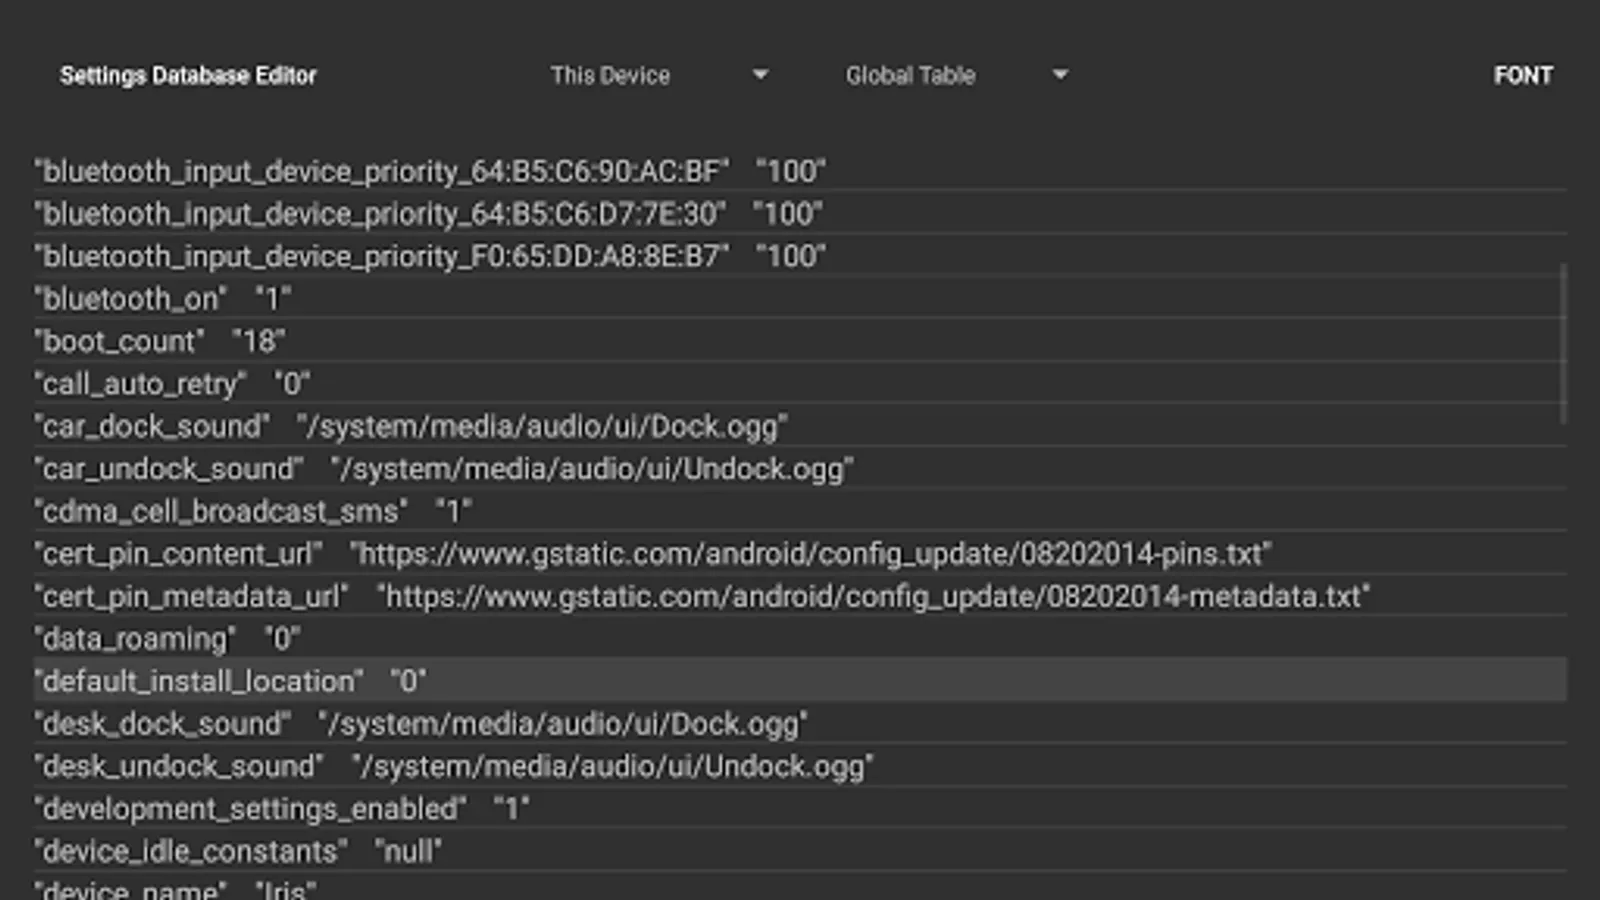Click the FONT option
1600x900 pixels.
point(1523,75)
